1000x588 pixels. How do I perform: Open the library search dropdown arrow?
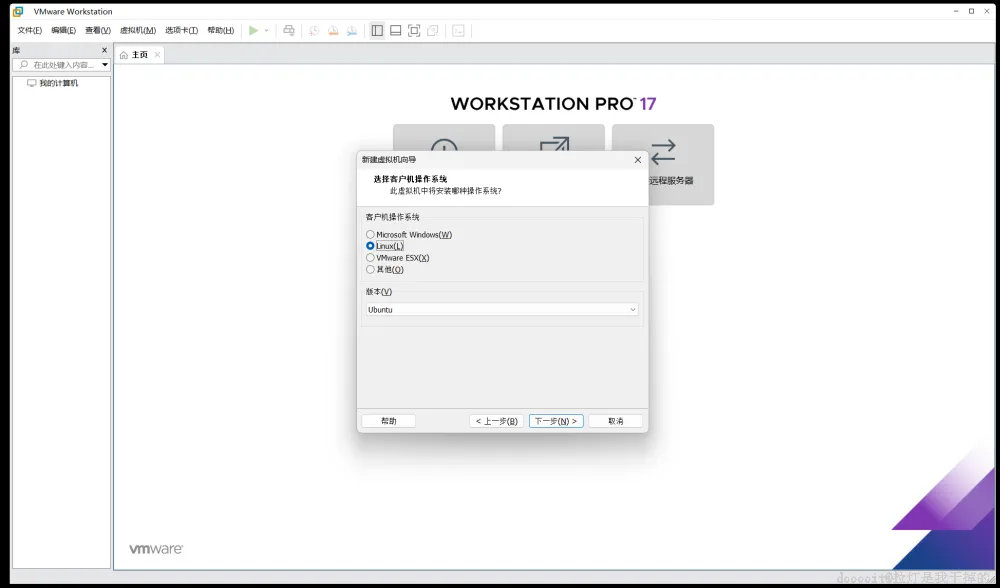(105, 64)
